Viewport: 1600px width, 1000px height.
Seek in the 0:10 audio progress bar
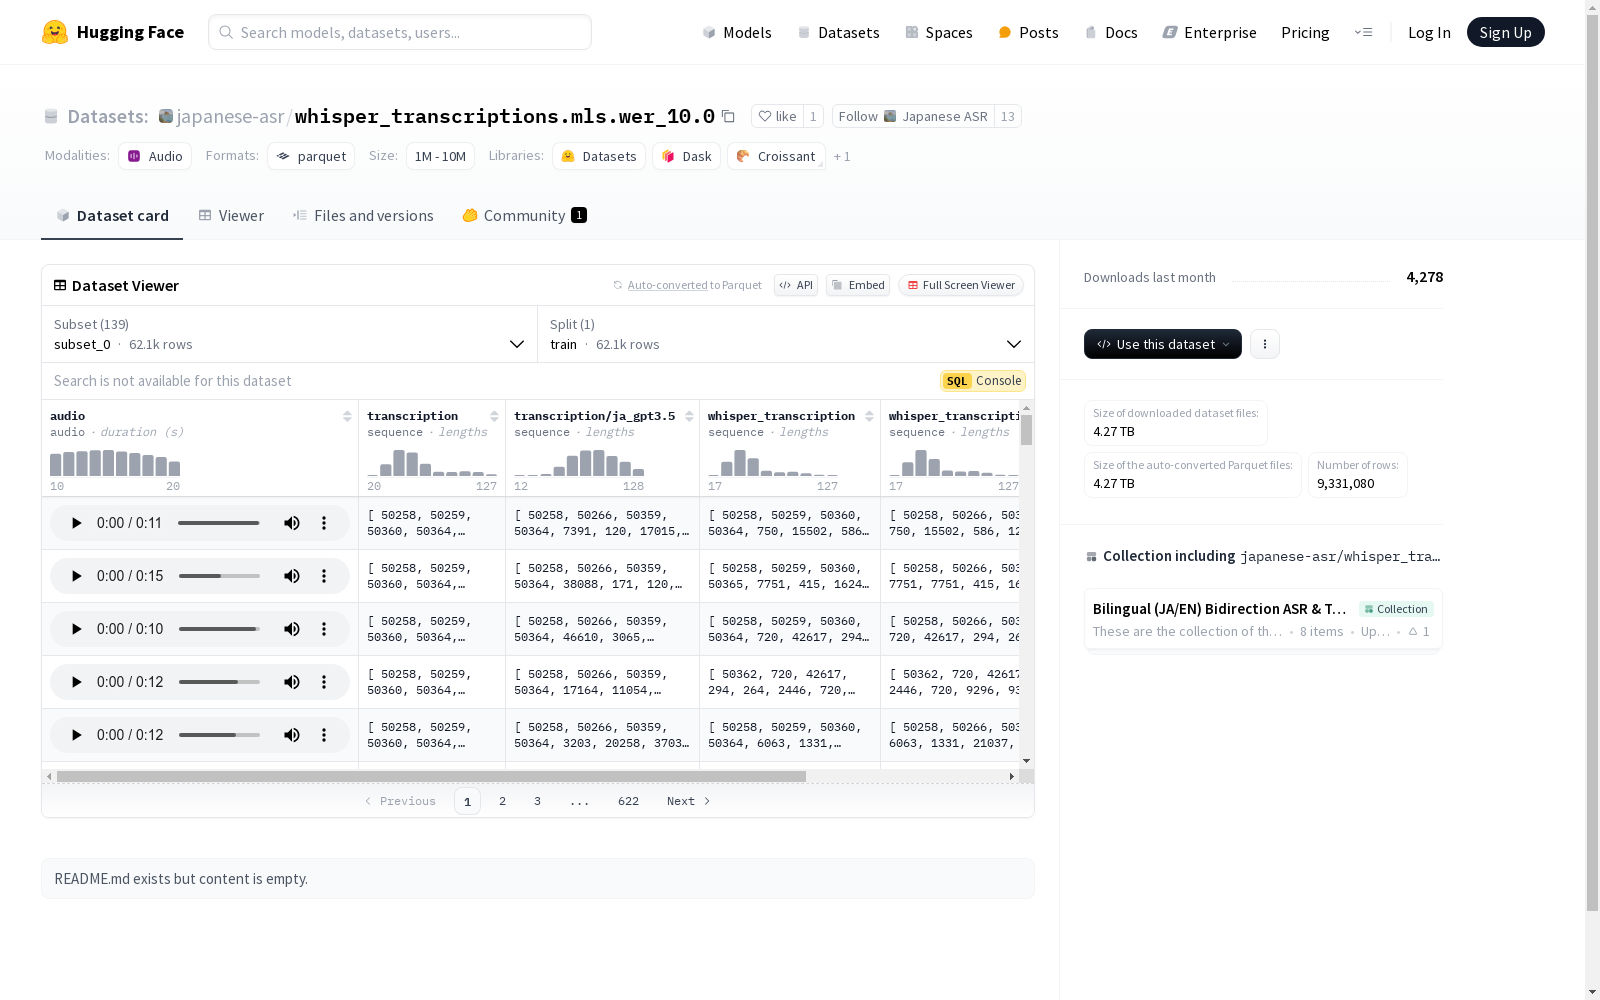219,629
